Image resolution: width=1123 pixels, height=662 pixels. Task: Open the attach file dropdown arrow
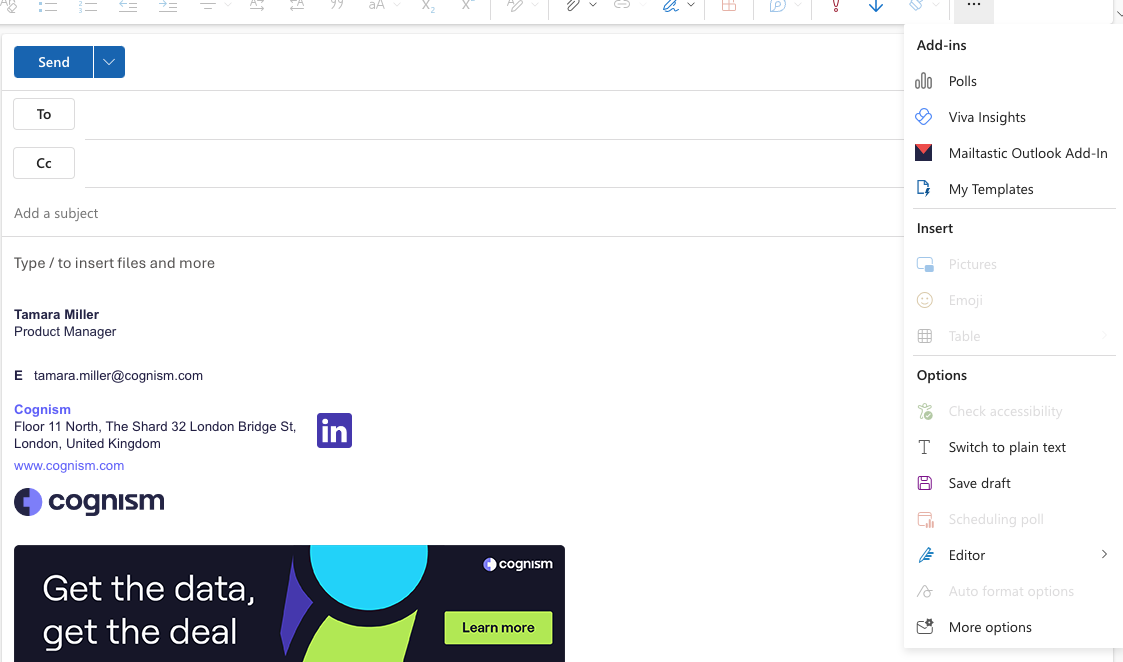click(x=593, y=5)
